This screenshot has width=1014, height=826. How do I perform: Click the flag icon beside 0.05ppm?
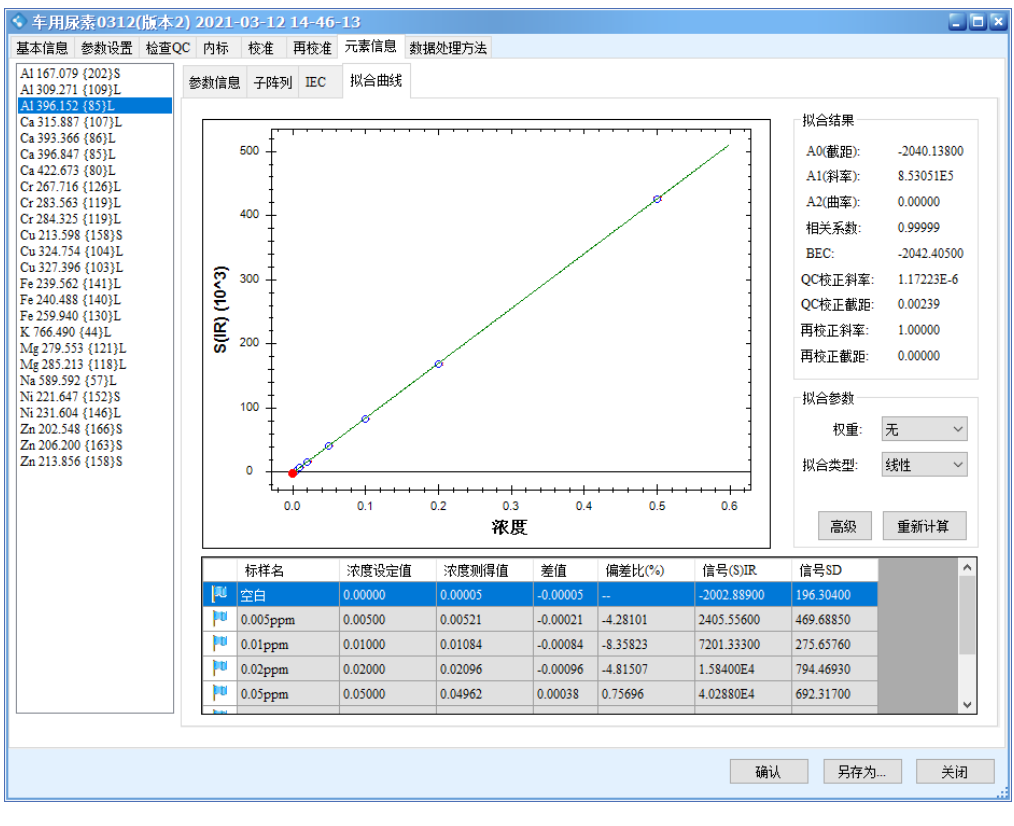[220, 691]
